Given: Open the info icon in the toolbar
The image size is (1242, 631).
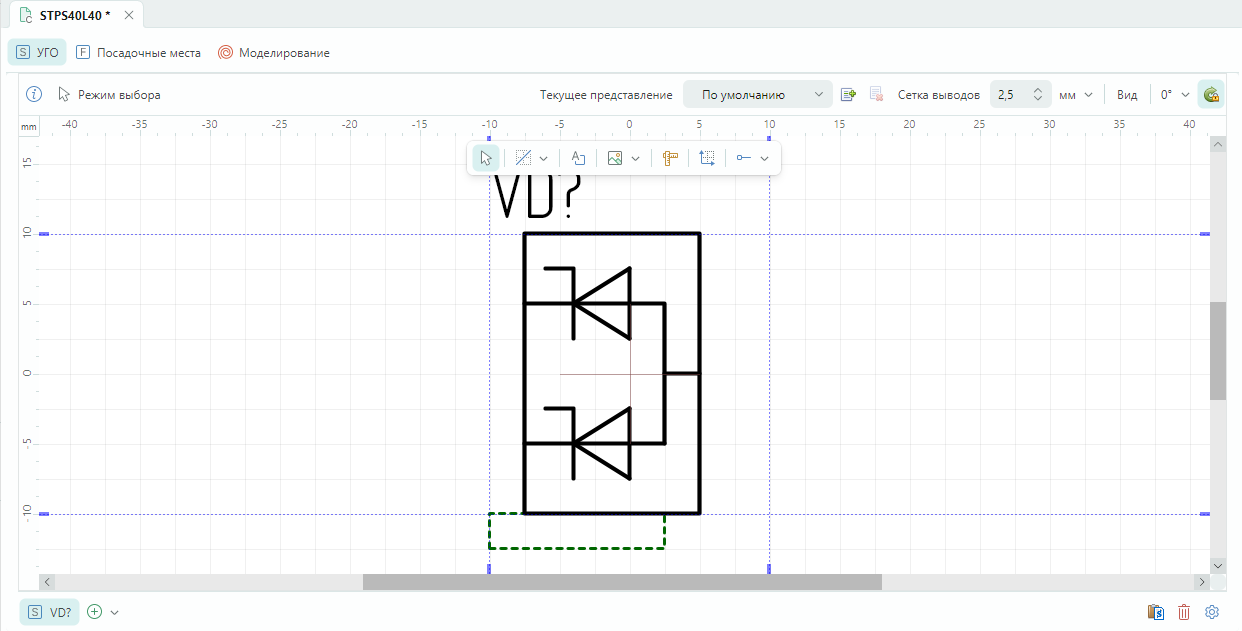Looking at the screenshot, I should click(34, 95).
